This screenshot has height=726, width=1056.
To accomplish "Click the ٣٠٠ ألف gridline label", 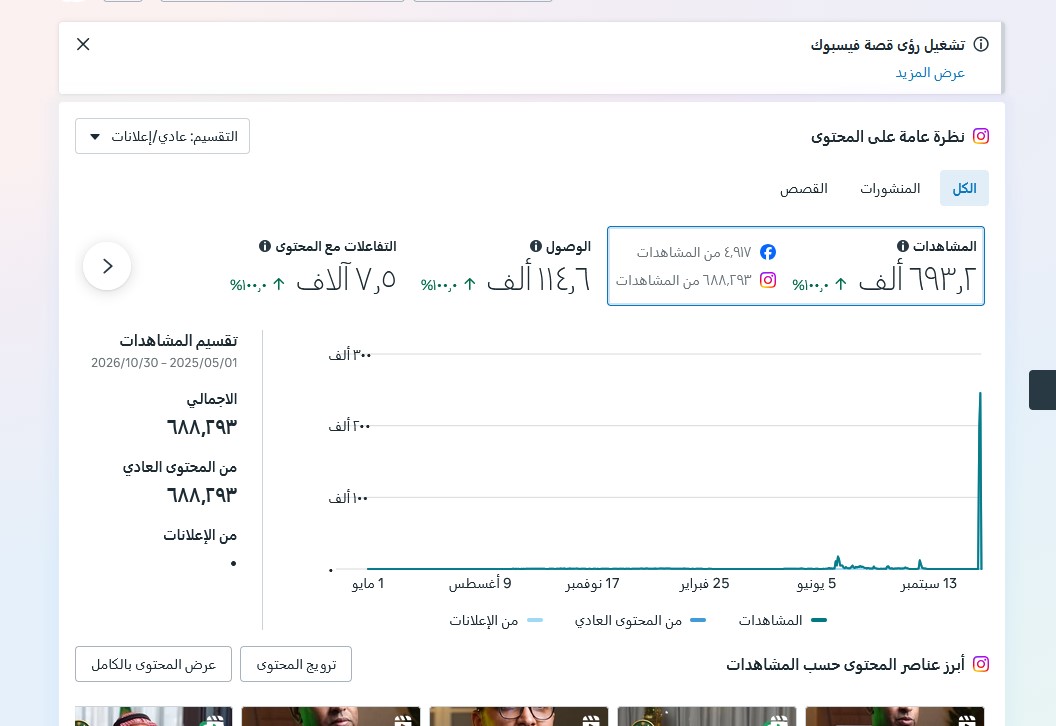I will click(x=350, y=354).
